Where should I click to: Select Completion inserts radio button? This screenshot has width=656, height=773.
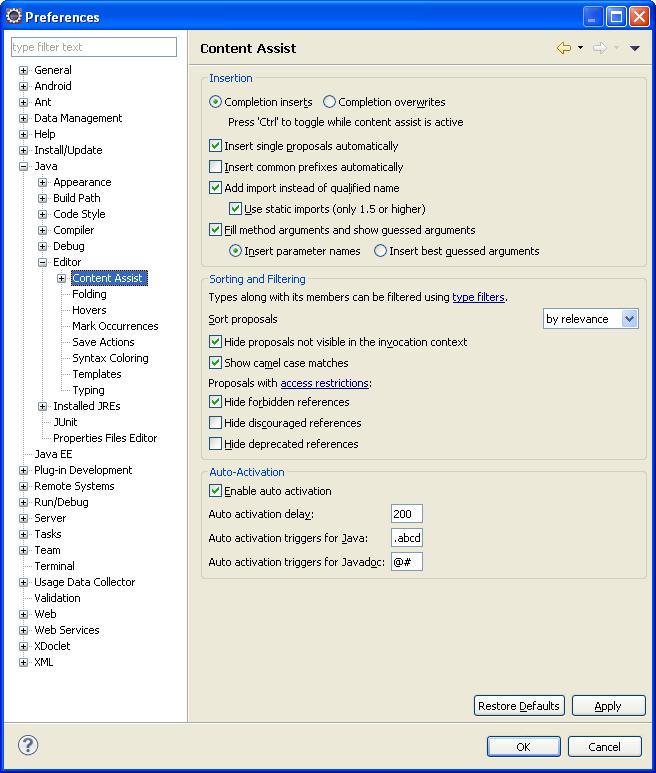[x=215, y=102]
